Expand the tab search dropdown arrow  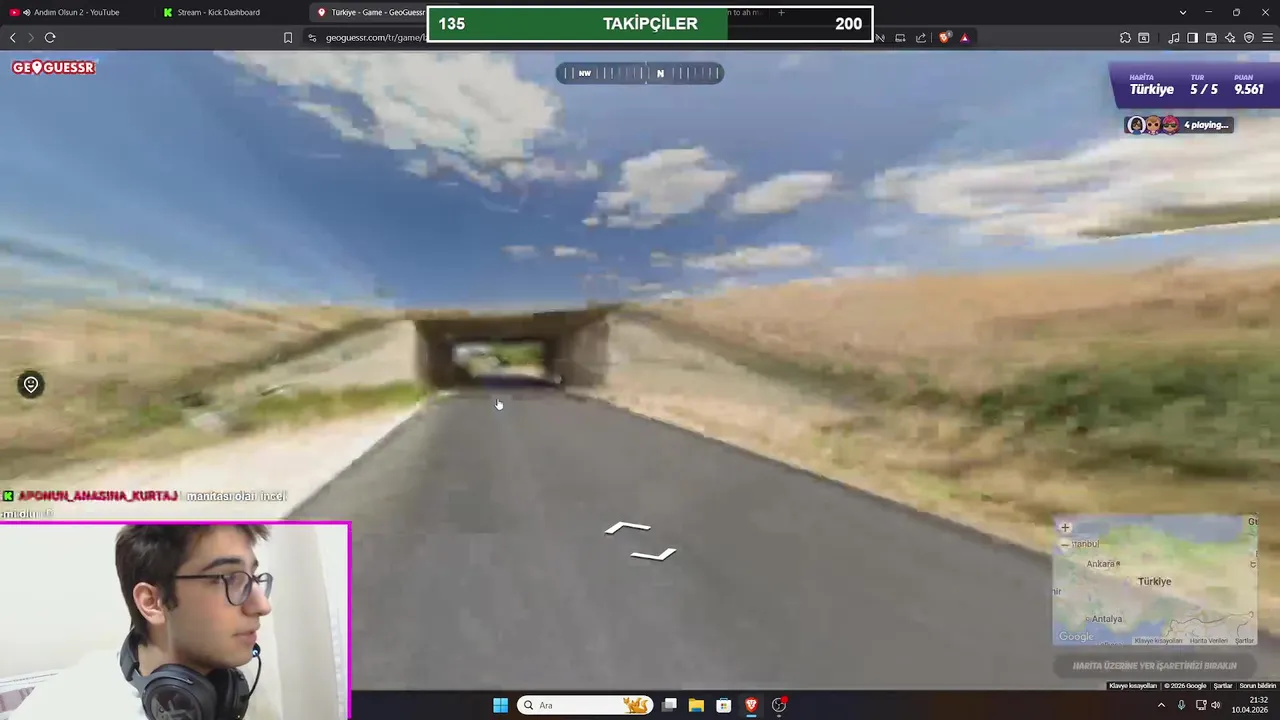pyautogui.click(x=1183, y=12)
